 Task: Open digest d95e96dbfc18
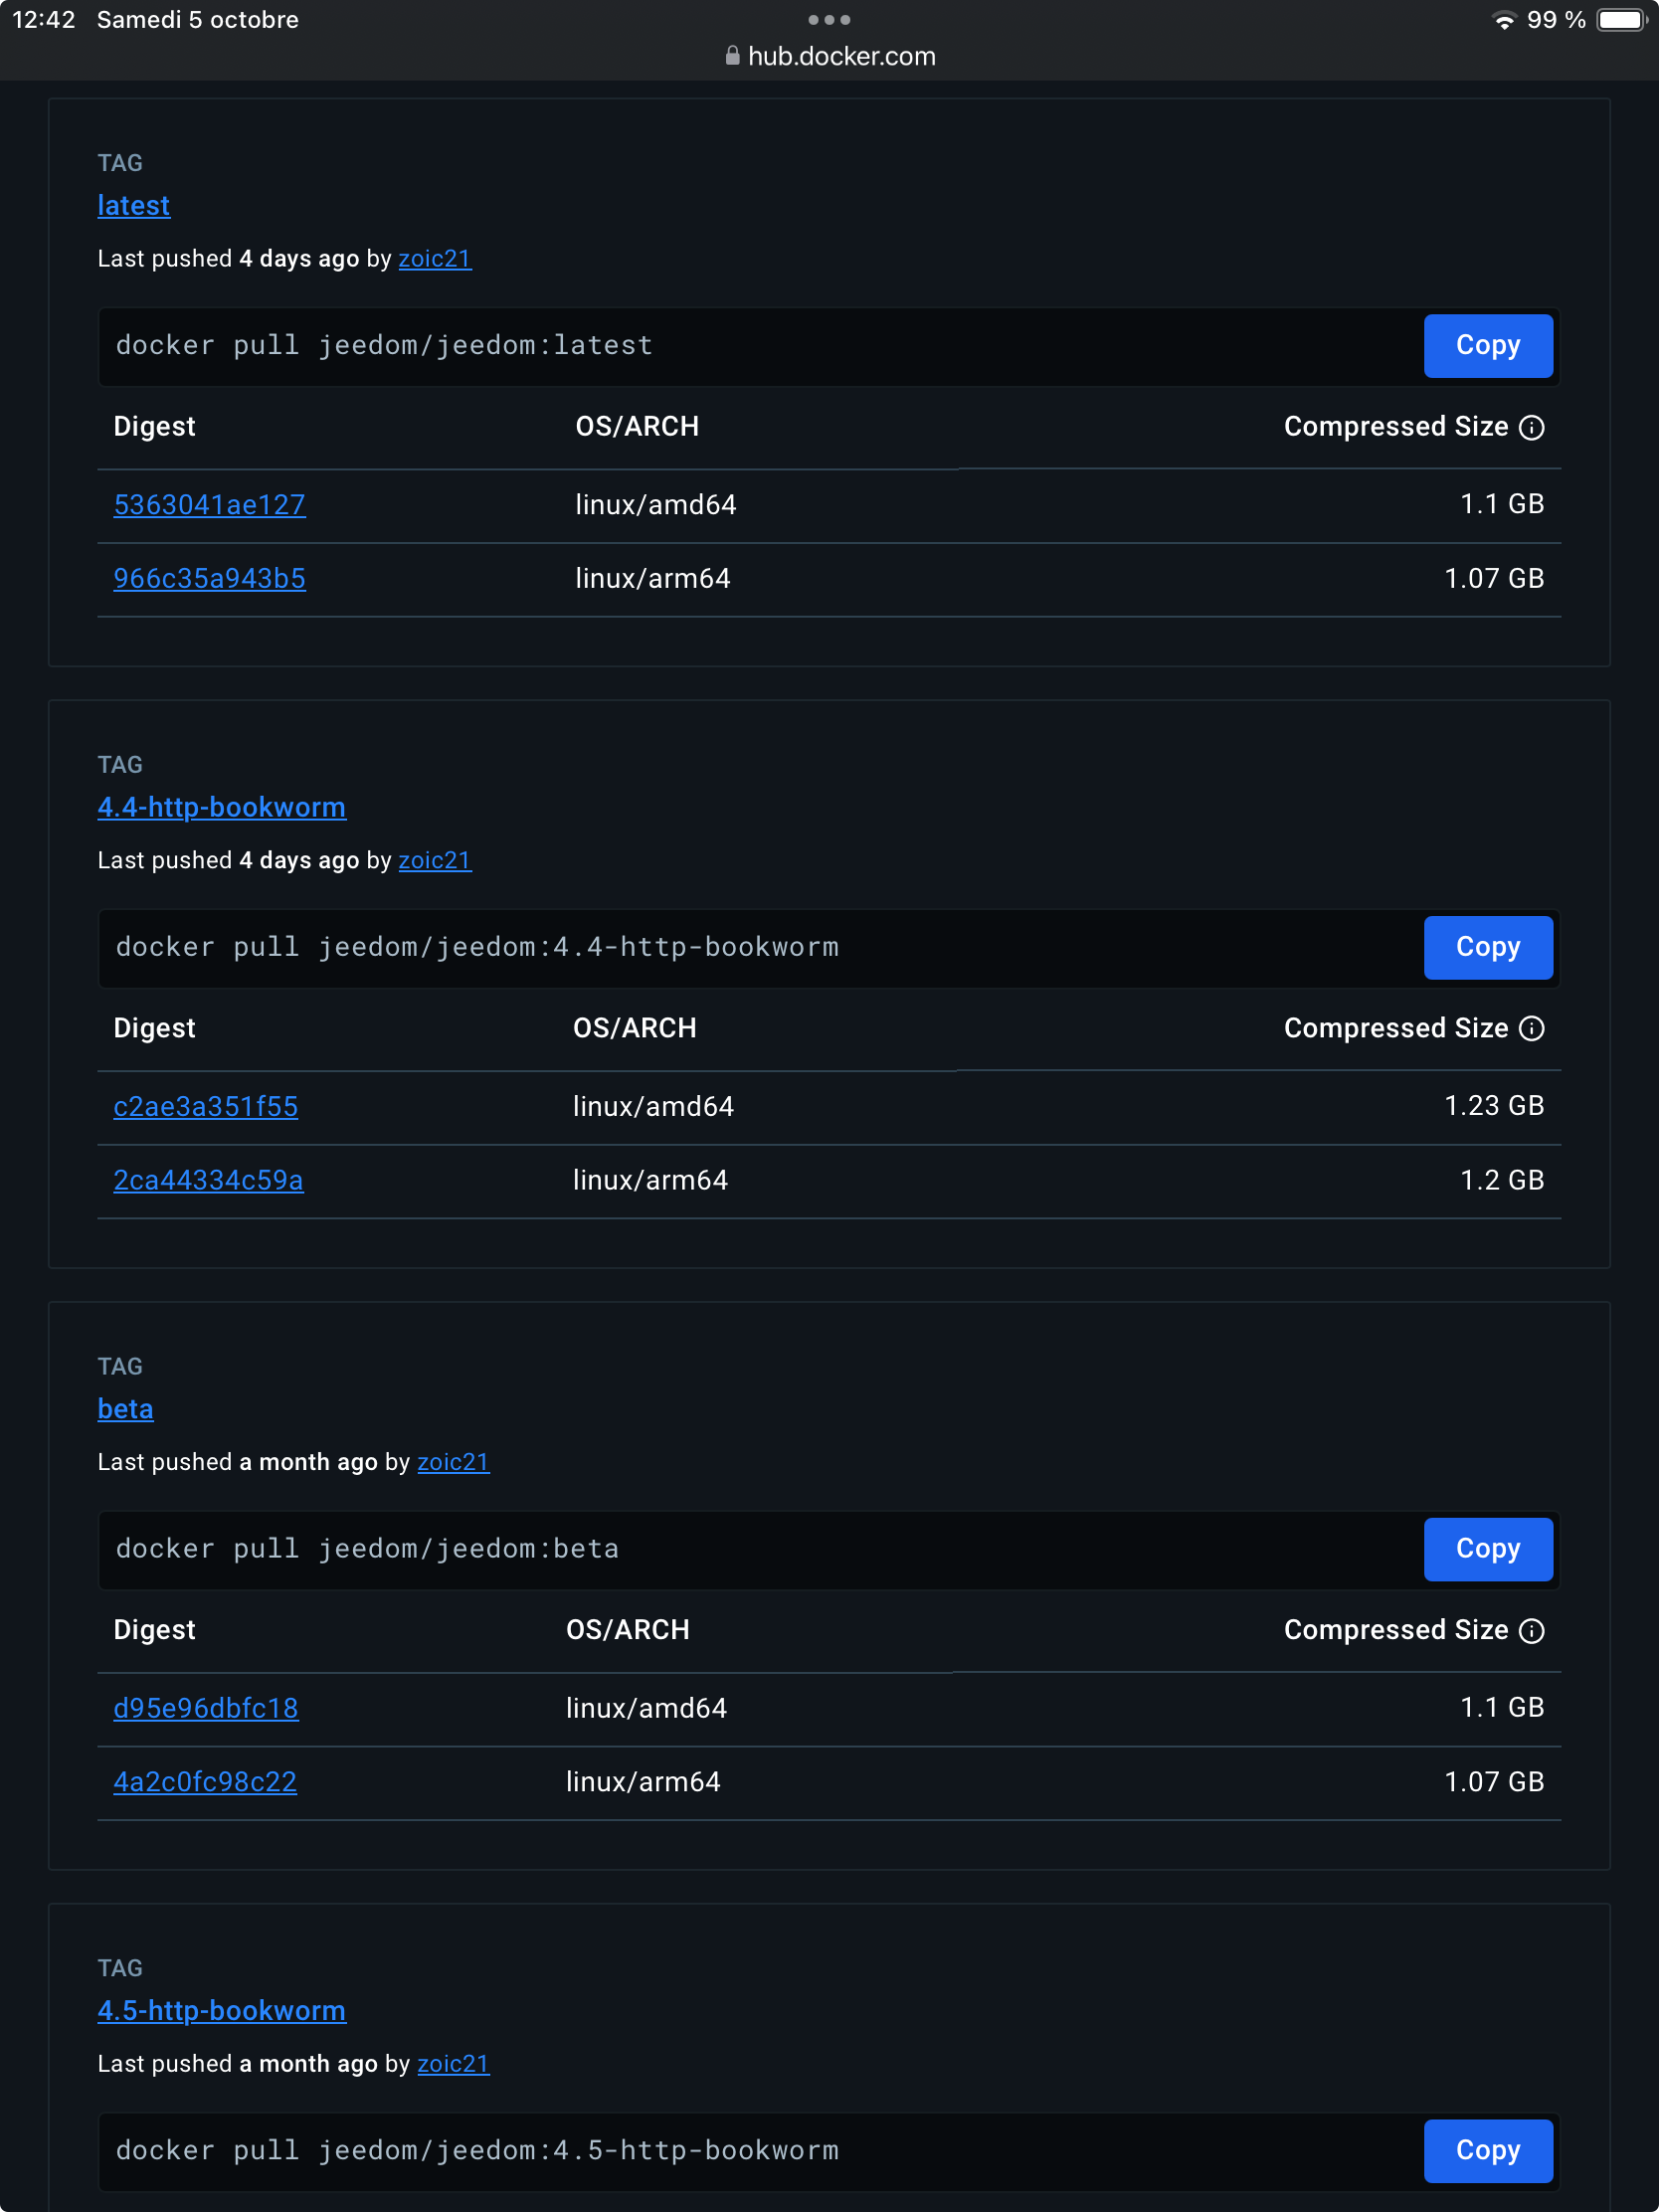(x=206, y=1709)
